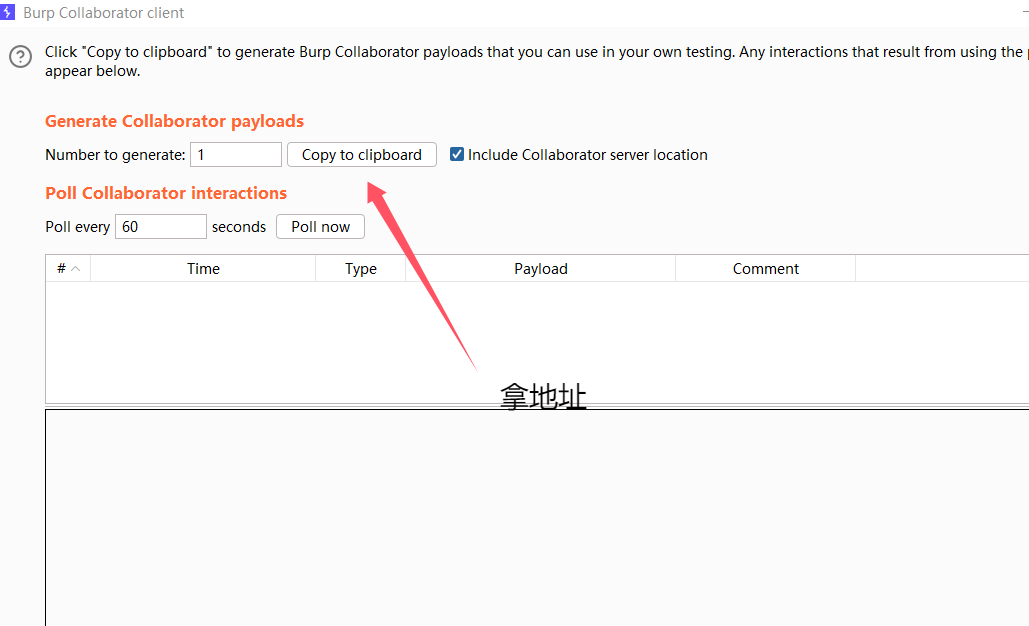Click the sort arrow in # column
The width and height of the screenshot is (1029, 626).
click(x=75, y=269)
